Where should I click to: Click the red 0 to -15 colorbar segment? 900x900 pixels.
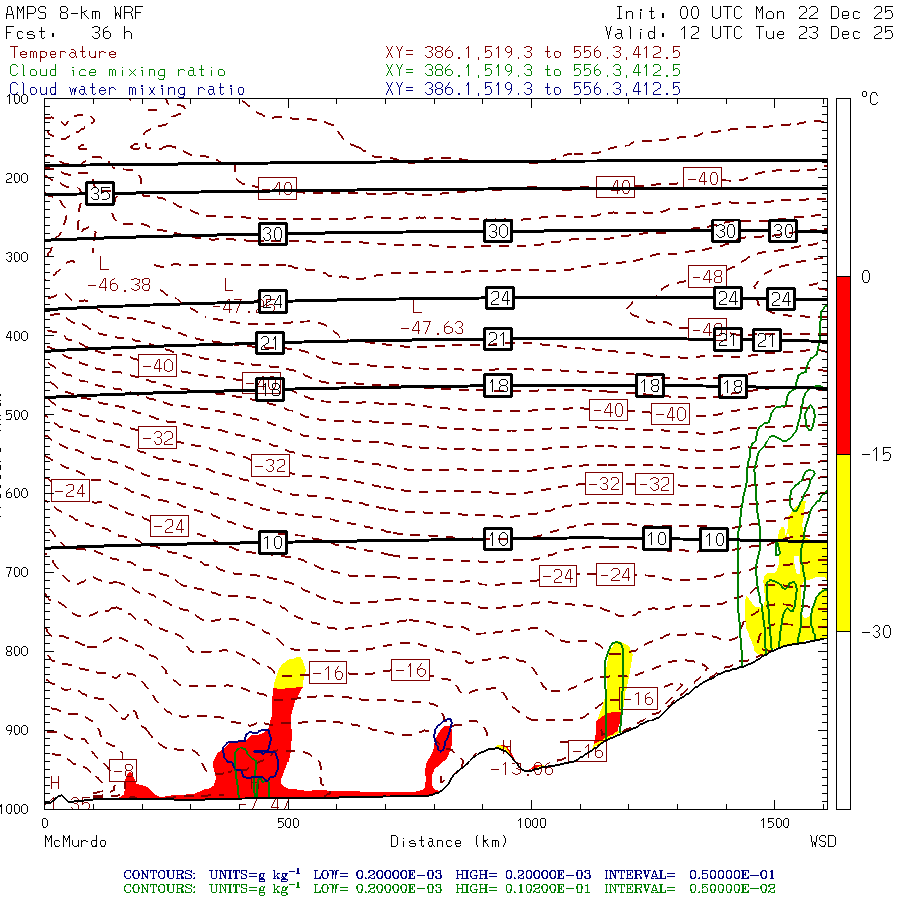pos(843,365)
